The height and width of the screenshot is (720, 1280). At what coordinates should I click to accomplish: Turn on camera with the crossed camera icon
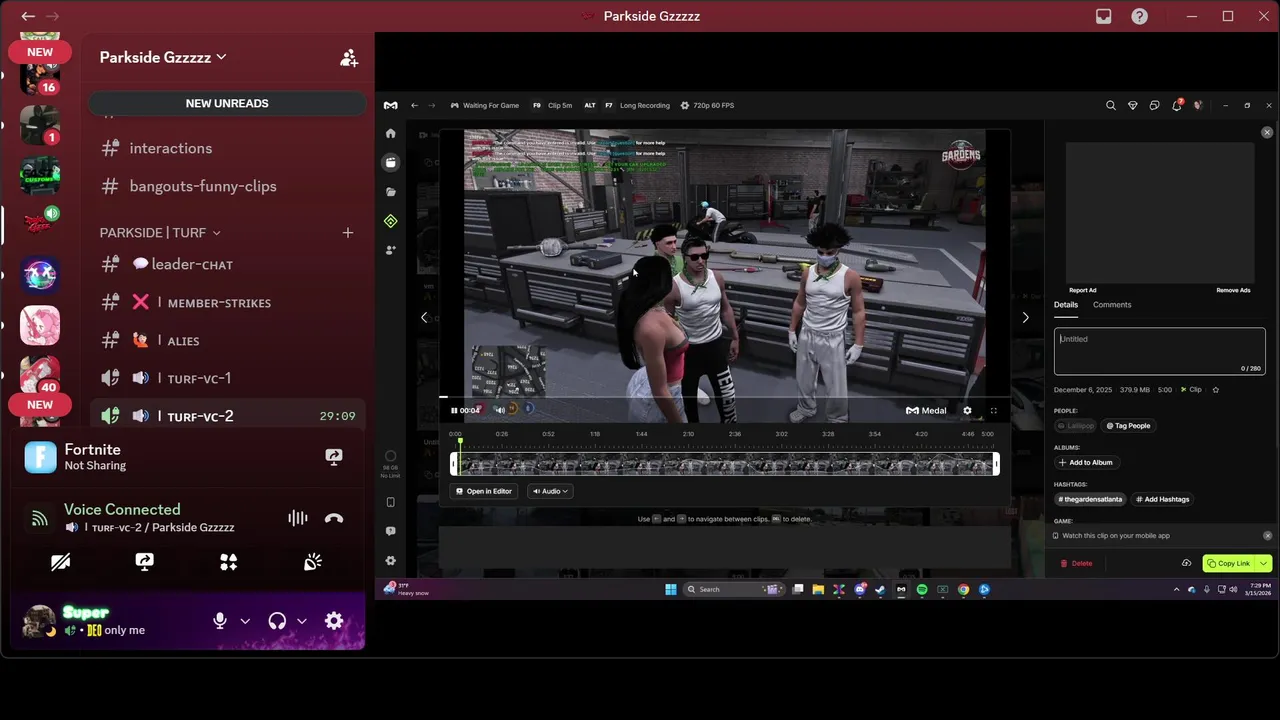pyautogui.click(x=60, y=562)
